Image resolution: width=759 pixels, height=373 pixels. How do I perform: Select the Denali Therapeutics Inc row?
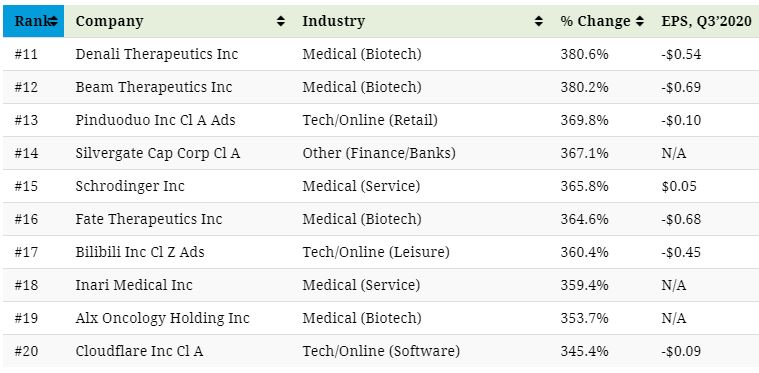[x=381, y=54]
